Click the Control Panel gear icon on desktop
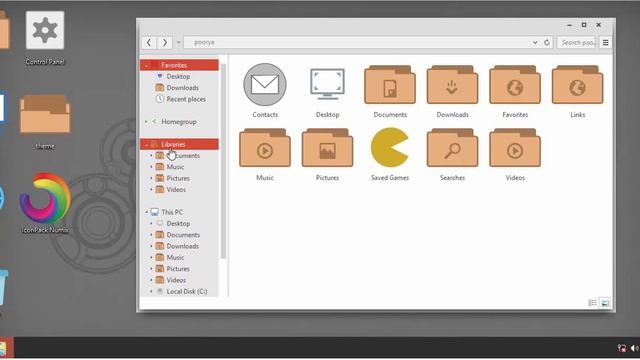 (x=45, y=30)
